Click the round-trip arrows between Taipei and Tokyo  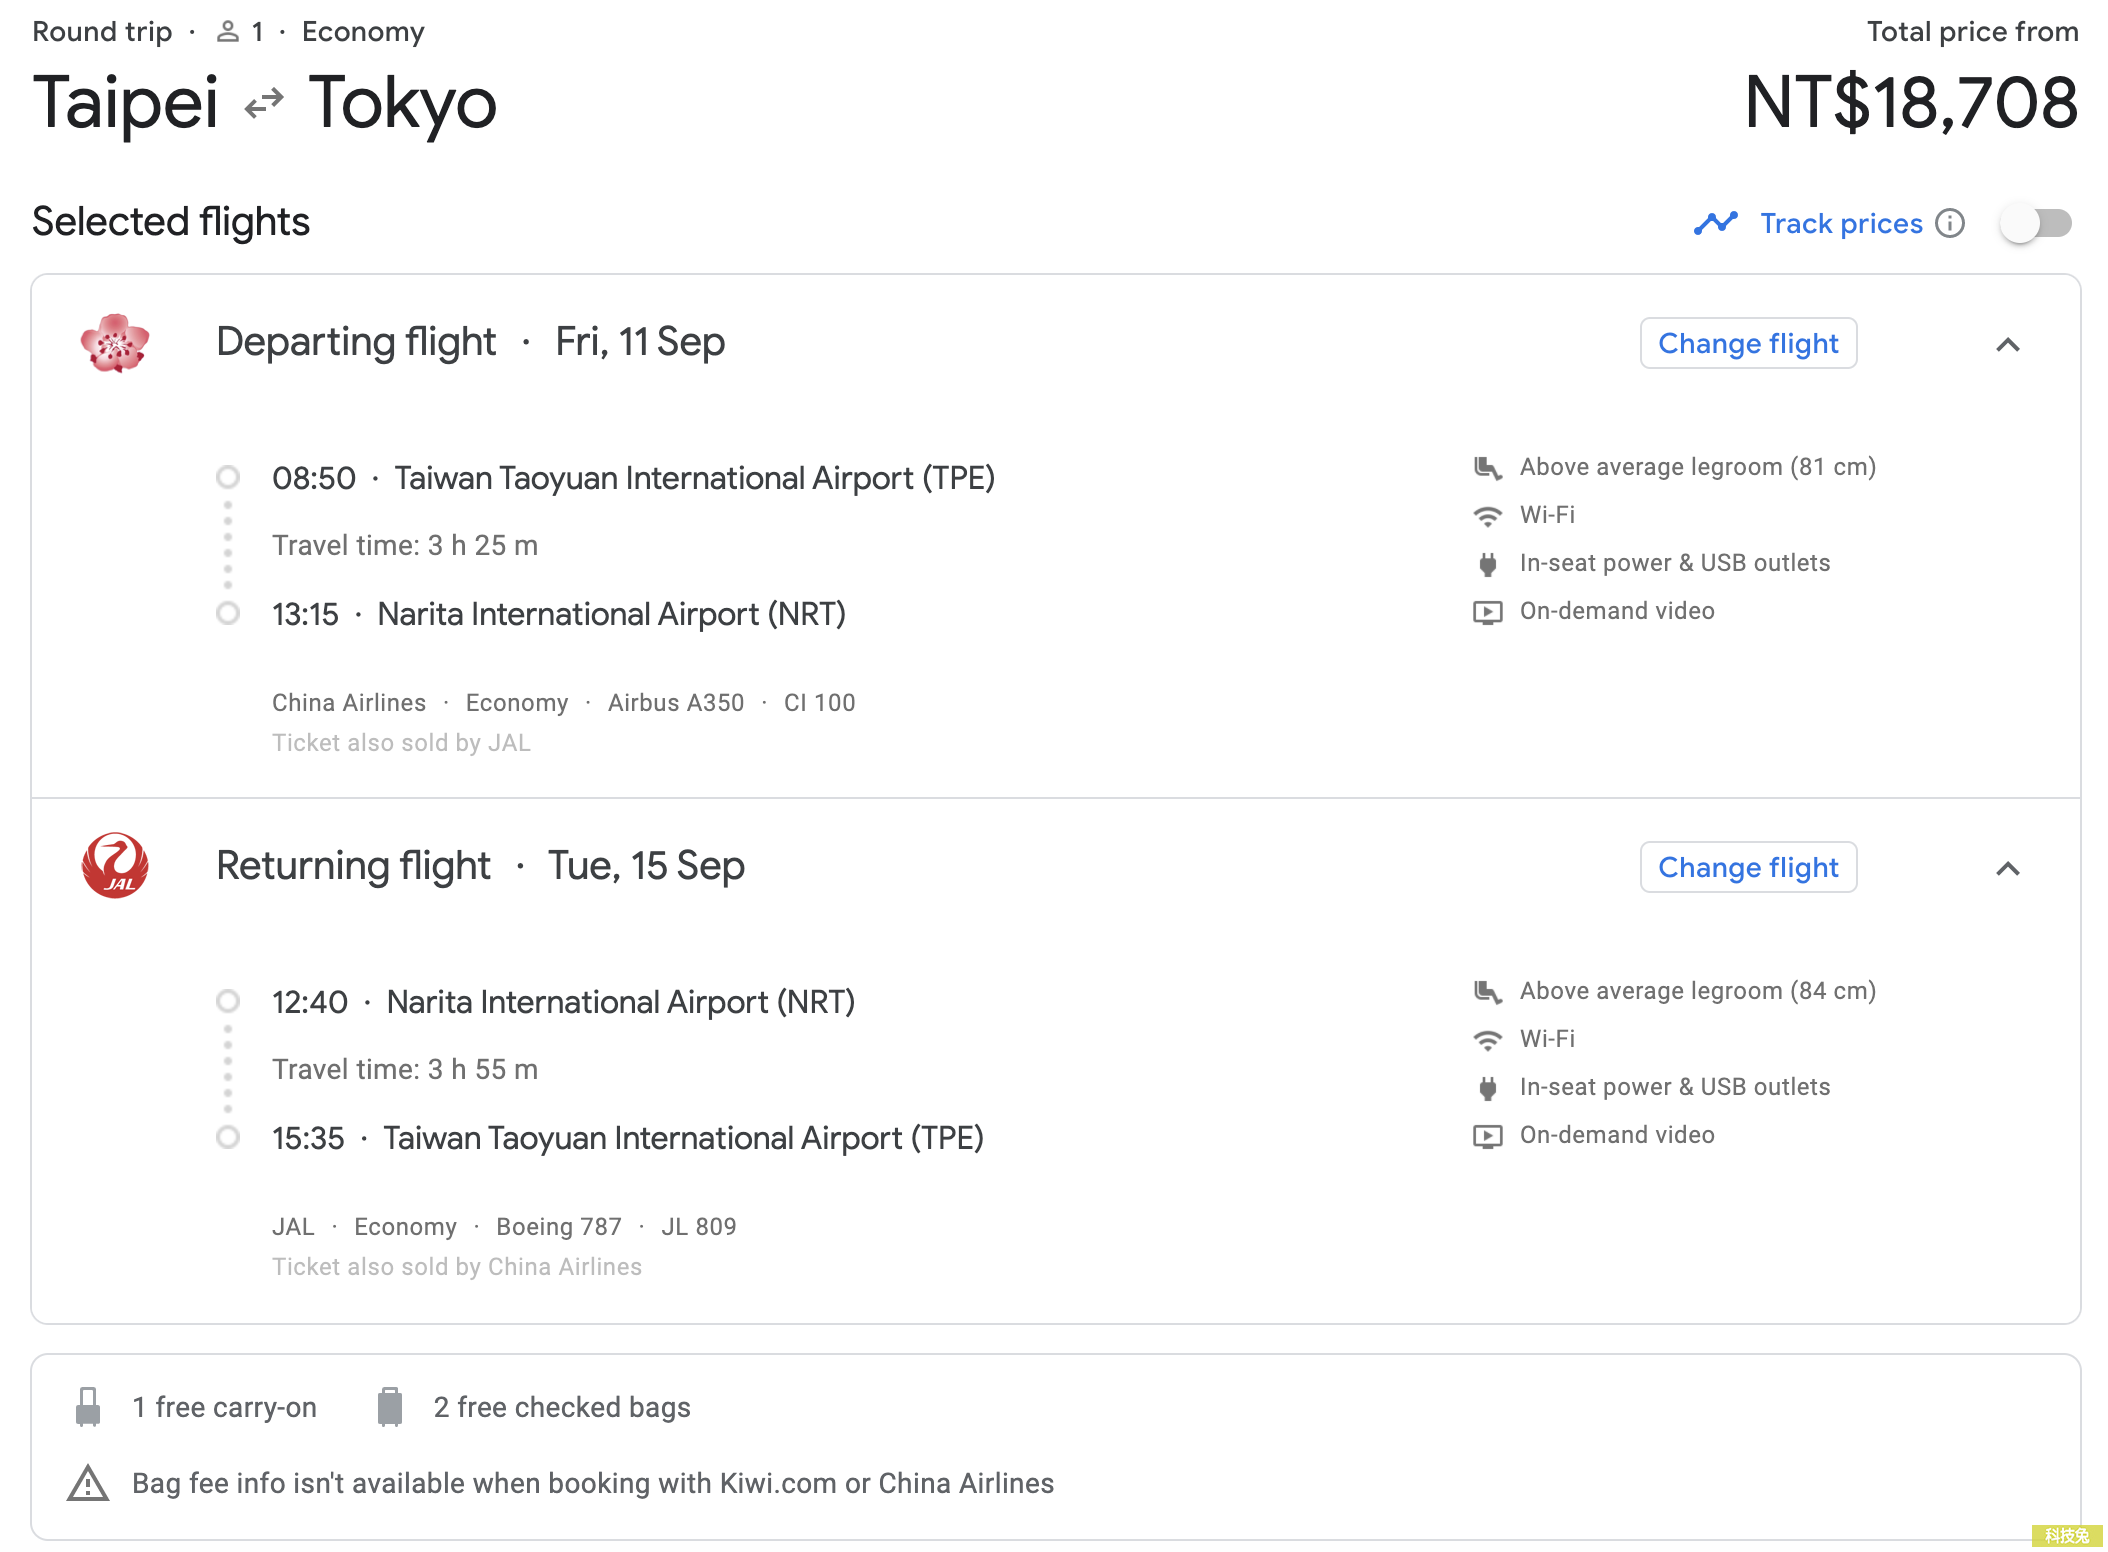[264, 103]
